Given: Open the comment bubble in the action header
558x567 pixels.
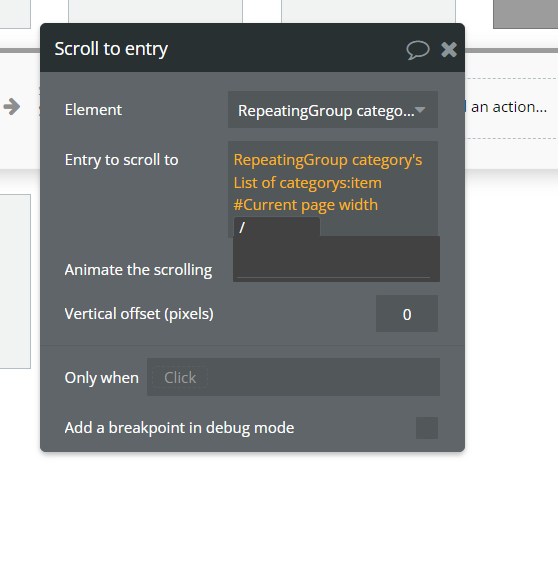Looking at the screenshot, I should click(x=418, y=50).
